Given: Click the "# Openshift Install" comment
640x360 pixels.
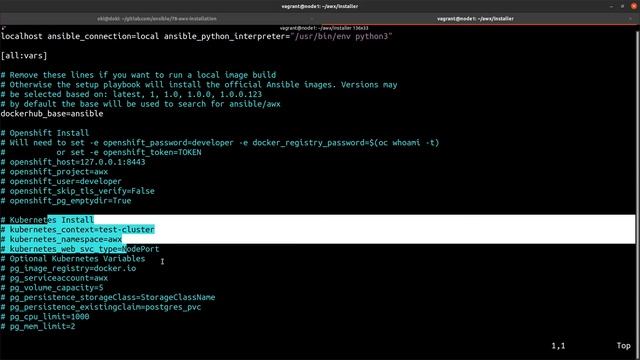Looking at the screenshot, I should tap(45, 133).
